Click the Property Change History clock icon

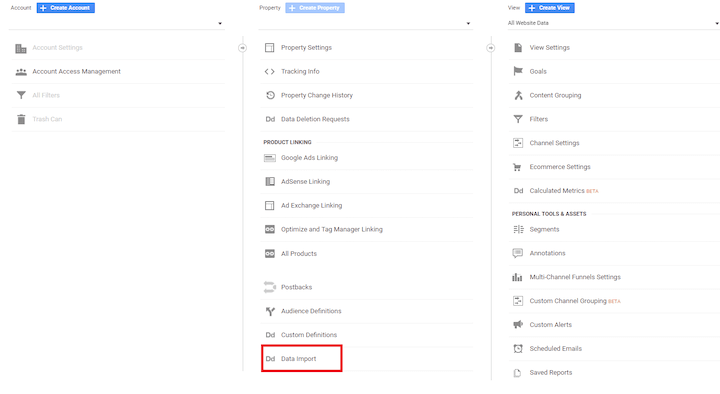270,95
